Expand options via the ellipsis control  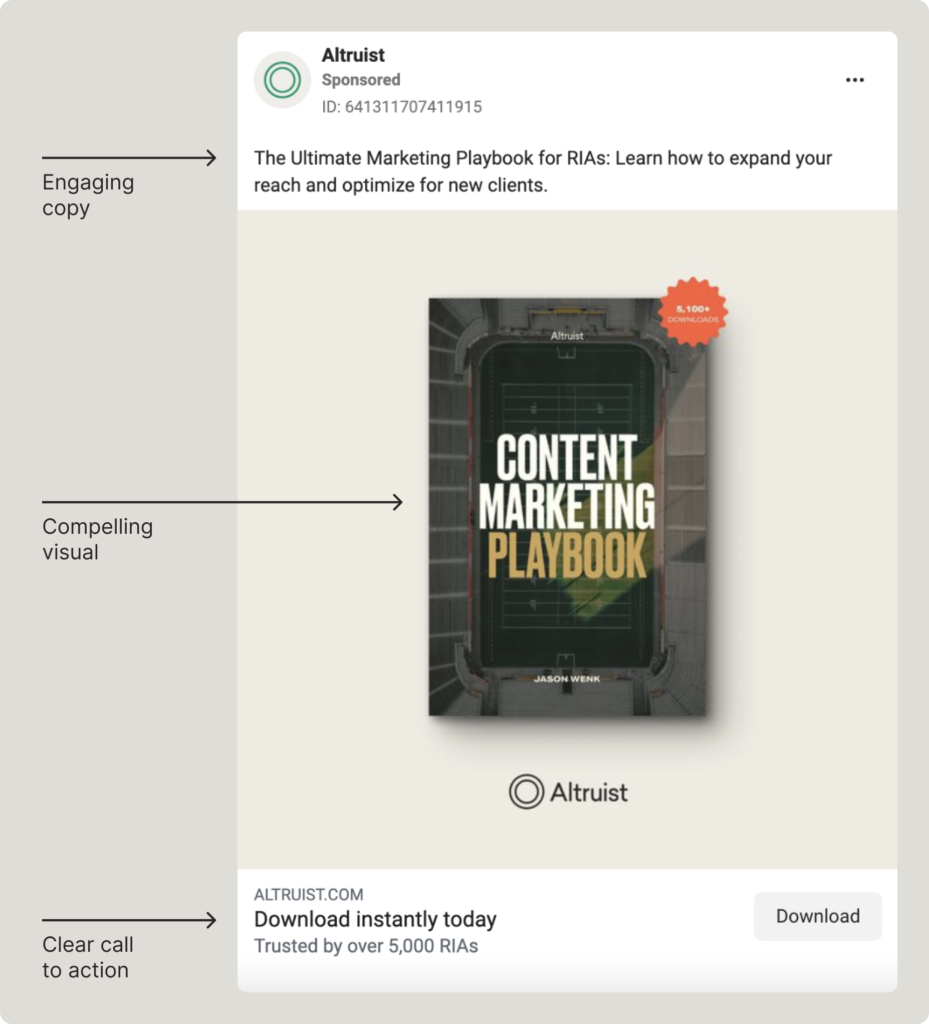click(x=855, y=79)
